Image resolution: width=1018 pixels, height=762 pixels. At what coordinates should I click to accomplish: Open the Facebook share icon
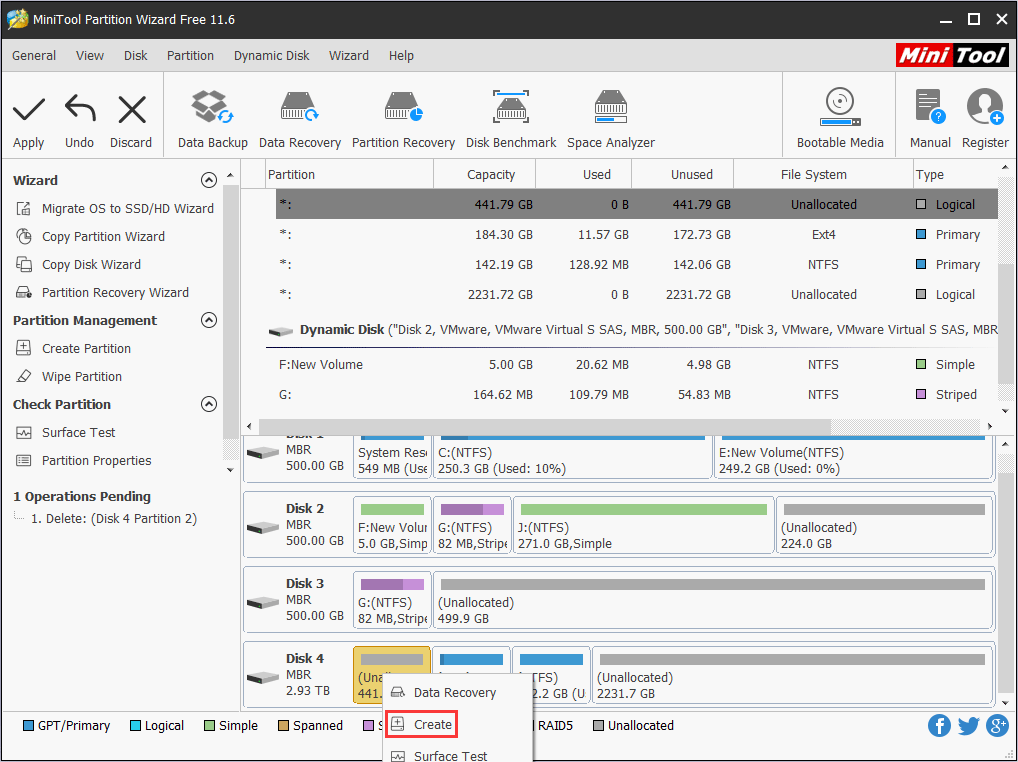939,726
